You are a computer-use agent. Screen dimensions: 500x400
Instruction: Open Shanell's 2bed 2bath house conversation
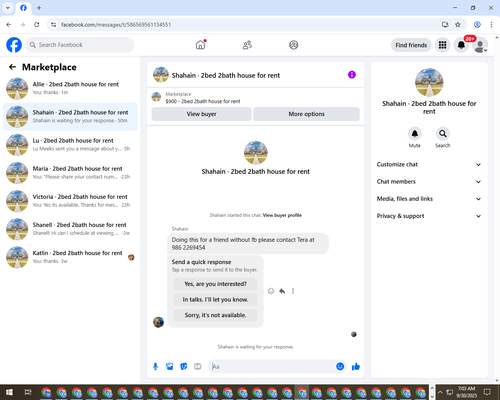(70, 229)
